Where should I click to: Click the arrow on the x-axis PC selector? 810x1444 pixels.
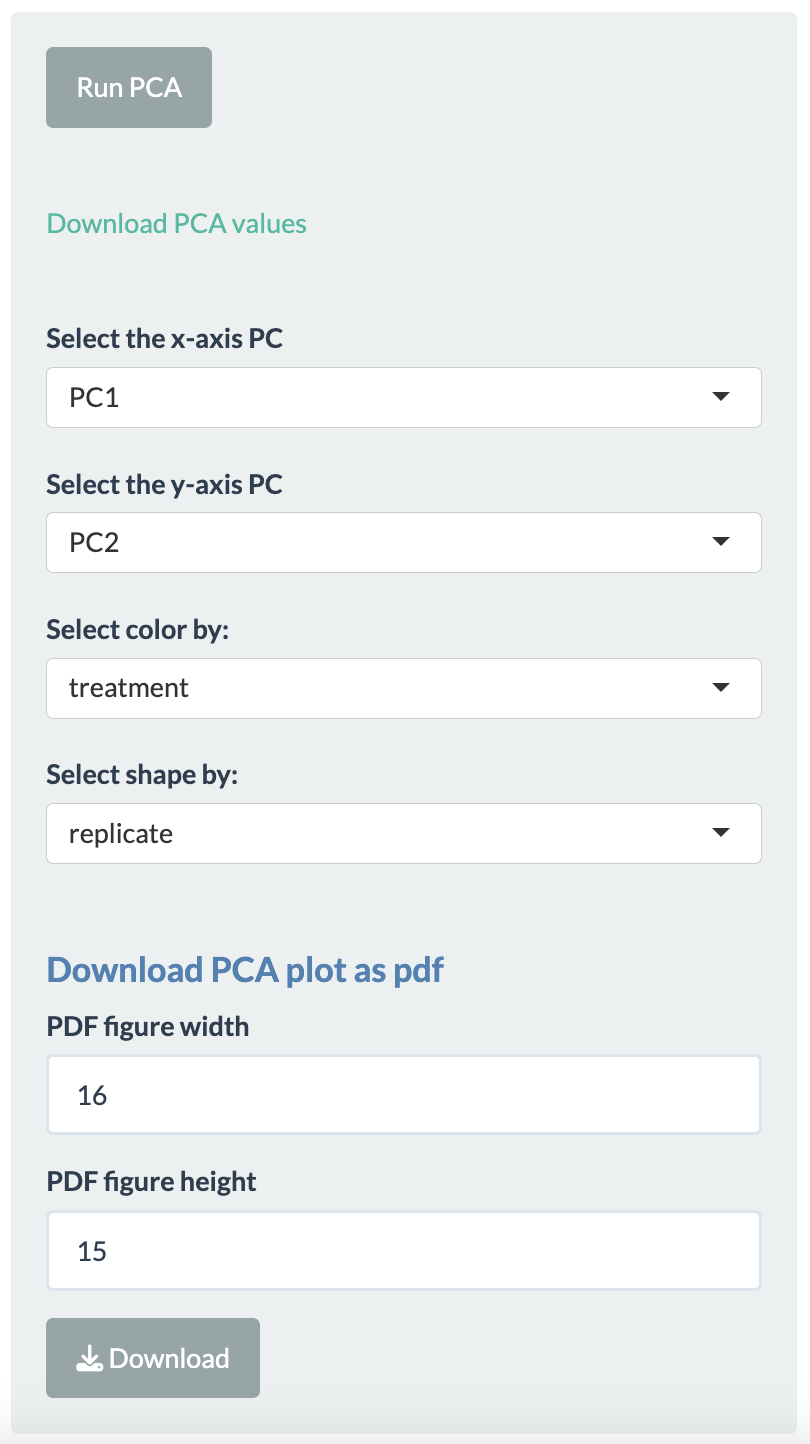[721, 397]
